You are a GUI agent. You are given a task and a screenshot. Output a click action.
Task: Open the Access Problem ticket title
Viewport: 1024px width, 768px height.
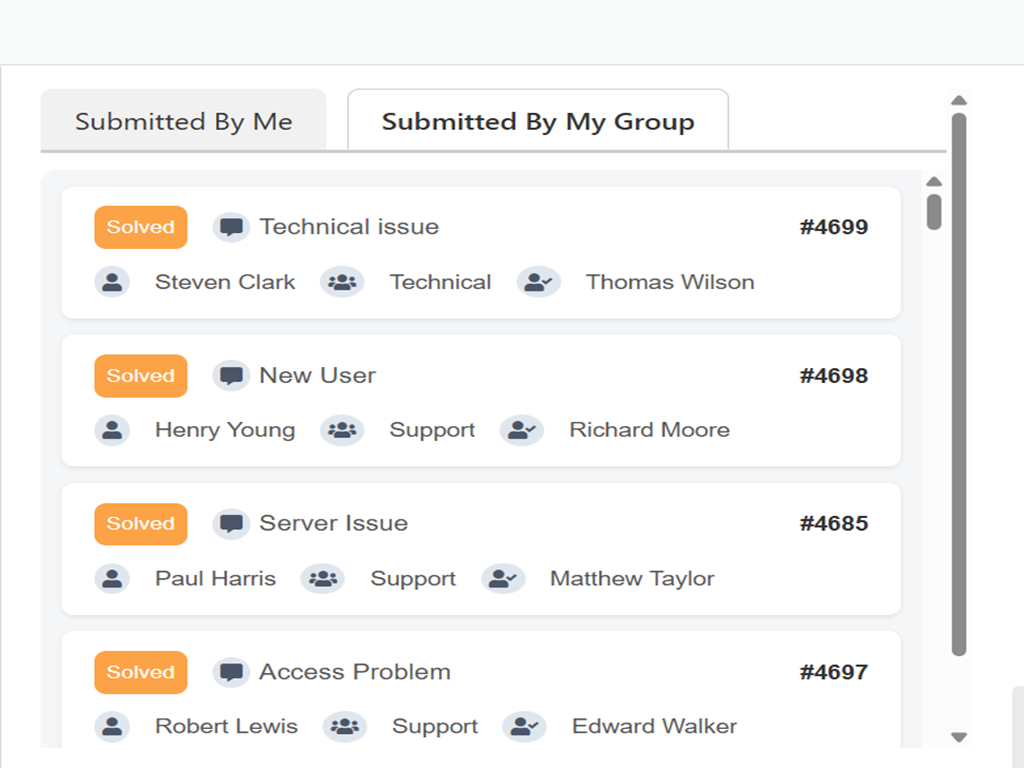[355, 672]
